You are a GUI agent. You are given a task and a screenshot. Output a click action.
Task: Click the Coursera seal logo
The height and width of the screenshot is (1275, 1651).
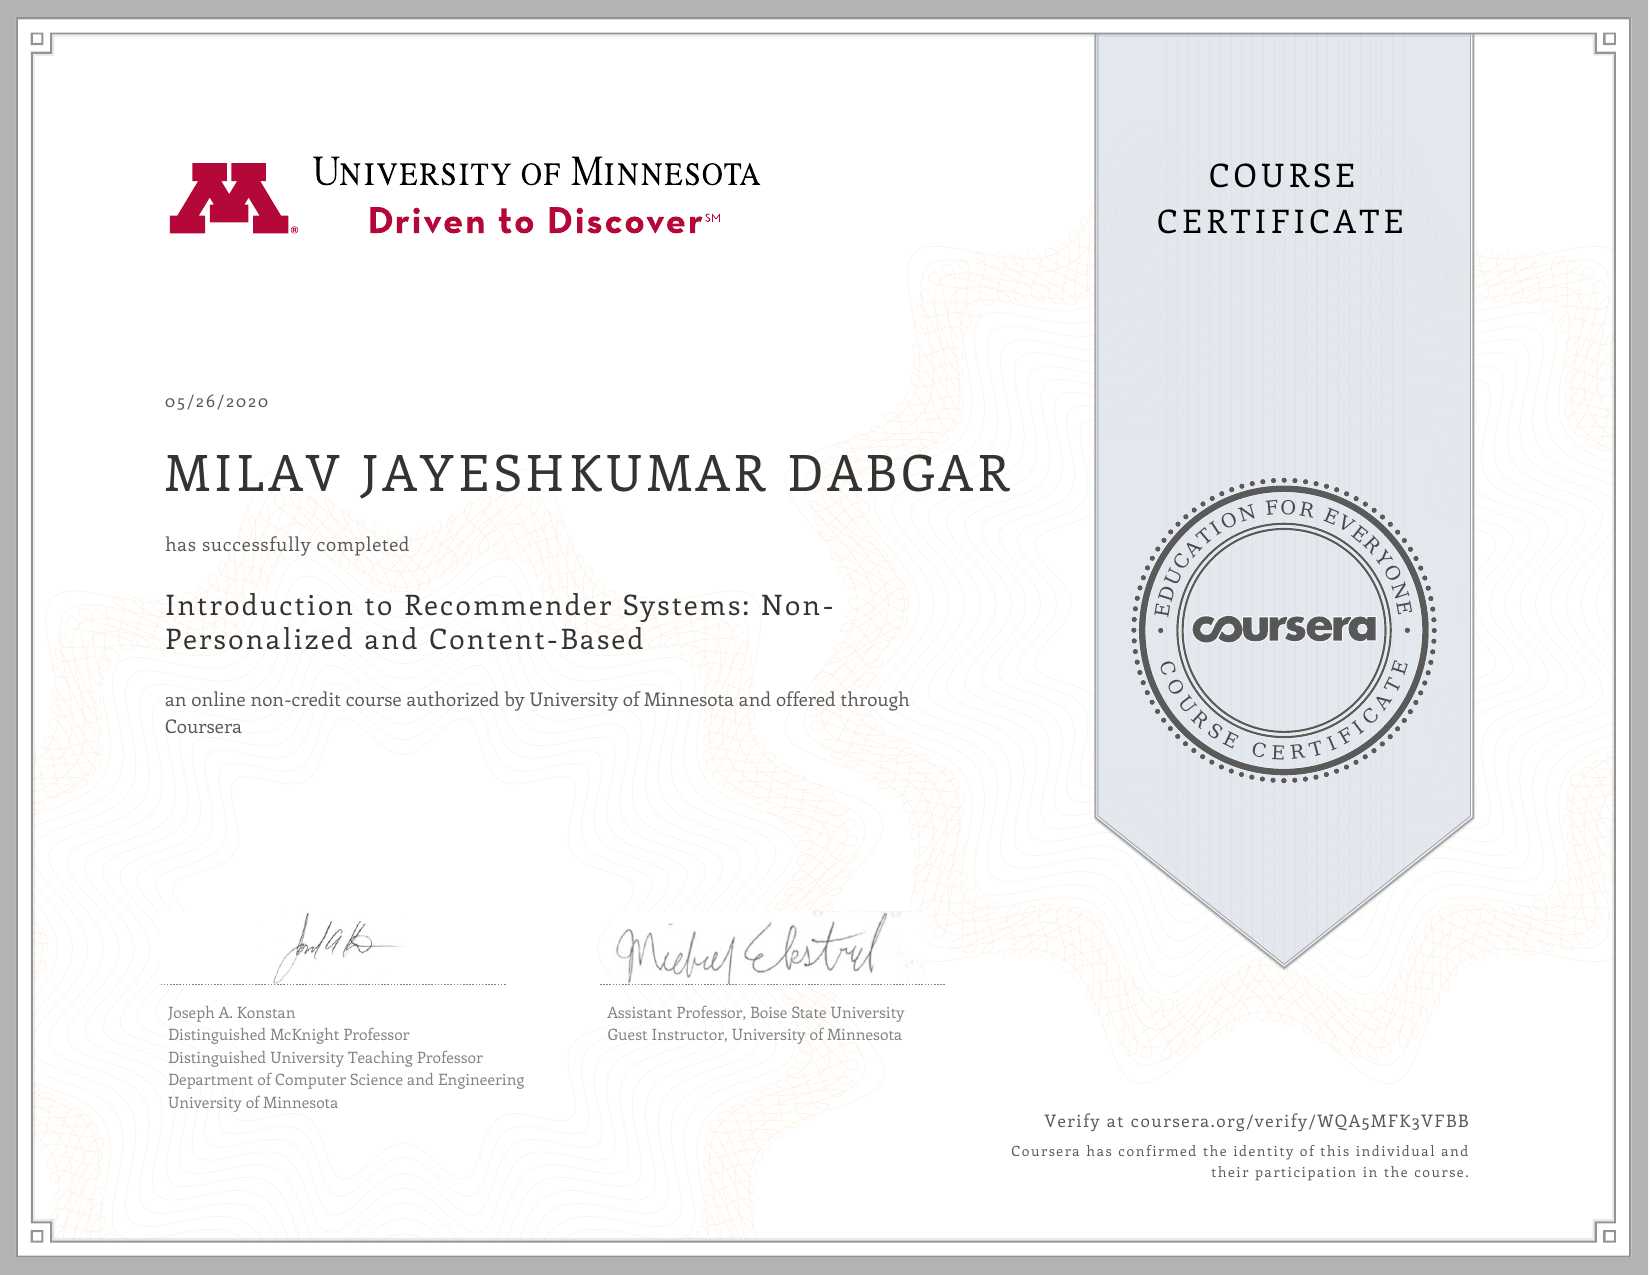pyautogui.click(x=1284, y=629)
